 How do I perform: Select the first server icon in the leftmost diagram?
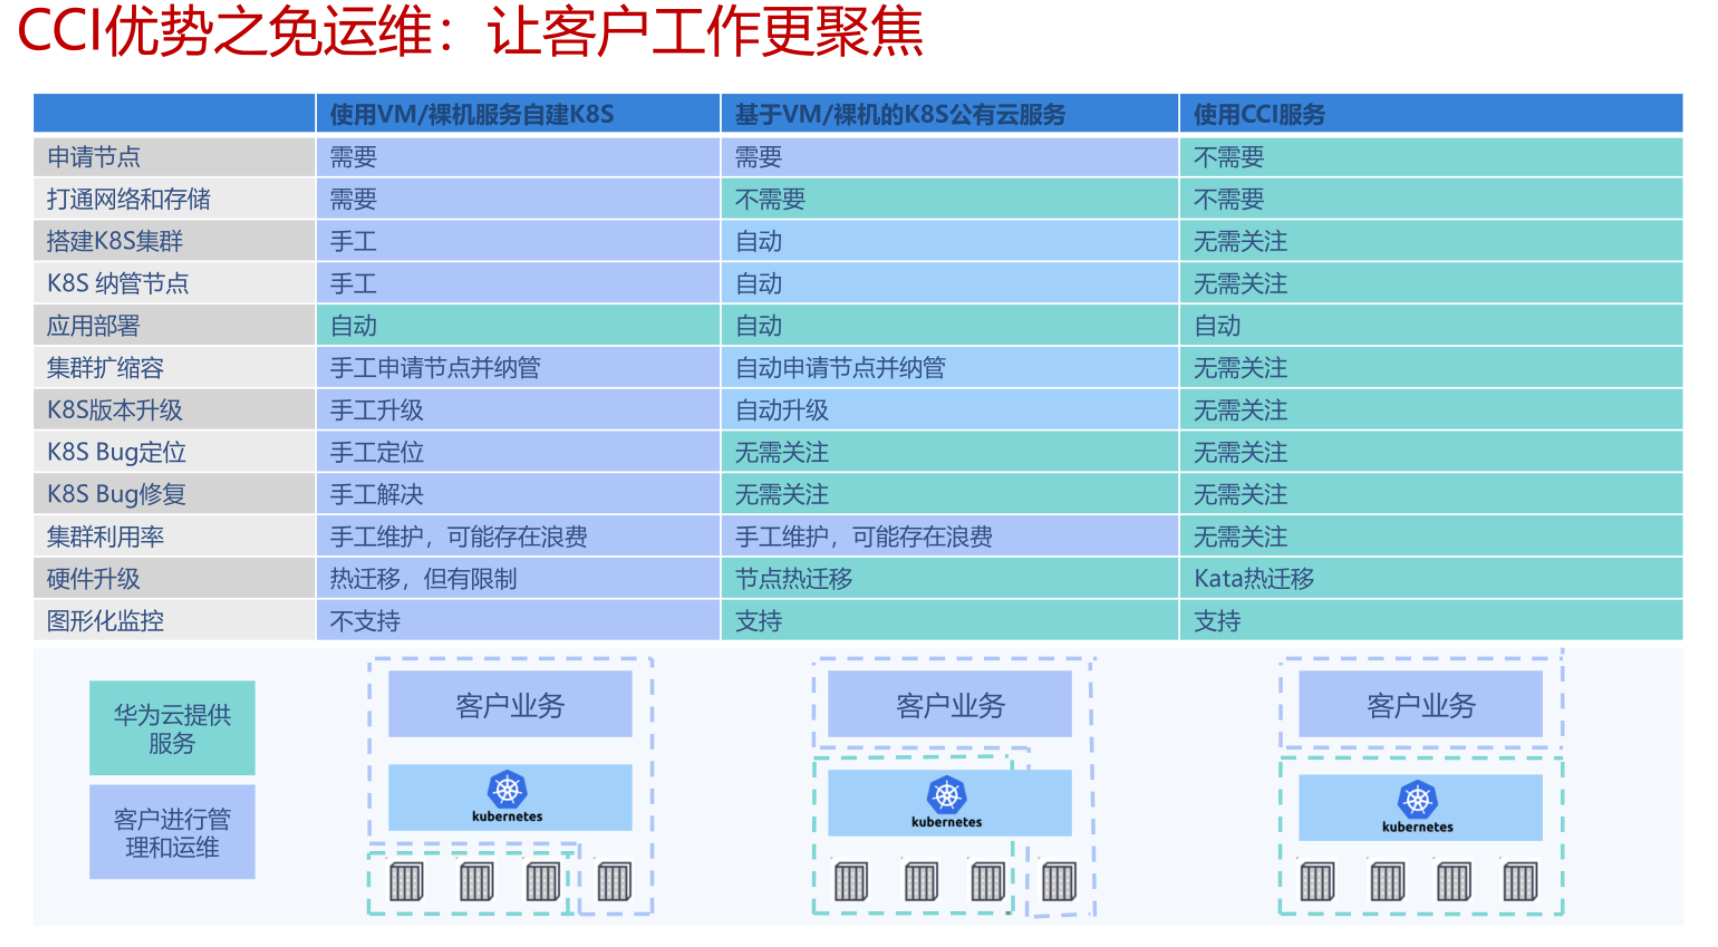tap(406, 882)
